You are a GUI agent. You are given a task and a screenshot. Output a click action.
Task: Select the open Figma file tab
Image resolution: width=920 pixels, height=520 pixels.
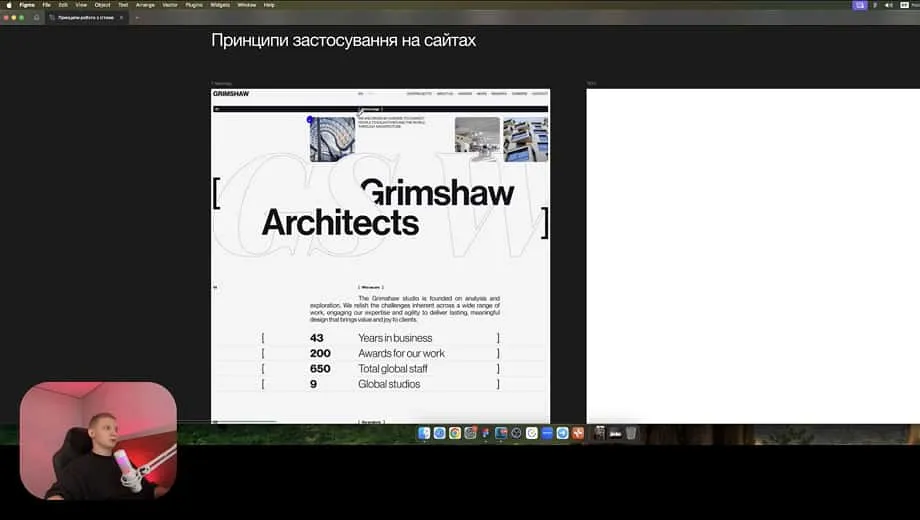pos(86,18)
